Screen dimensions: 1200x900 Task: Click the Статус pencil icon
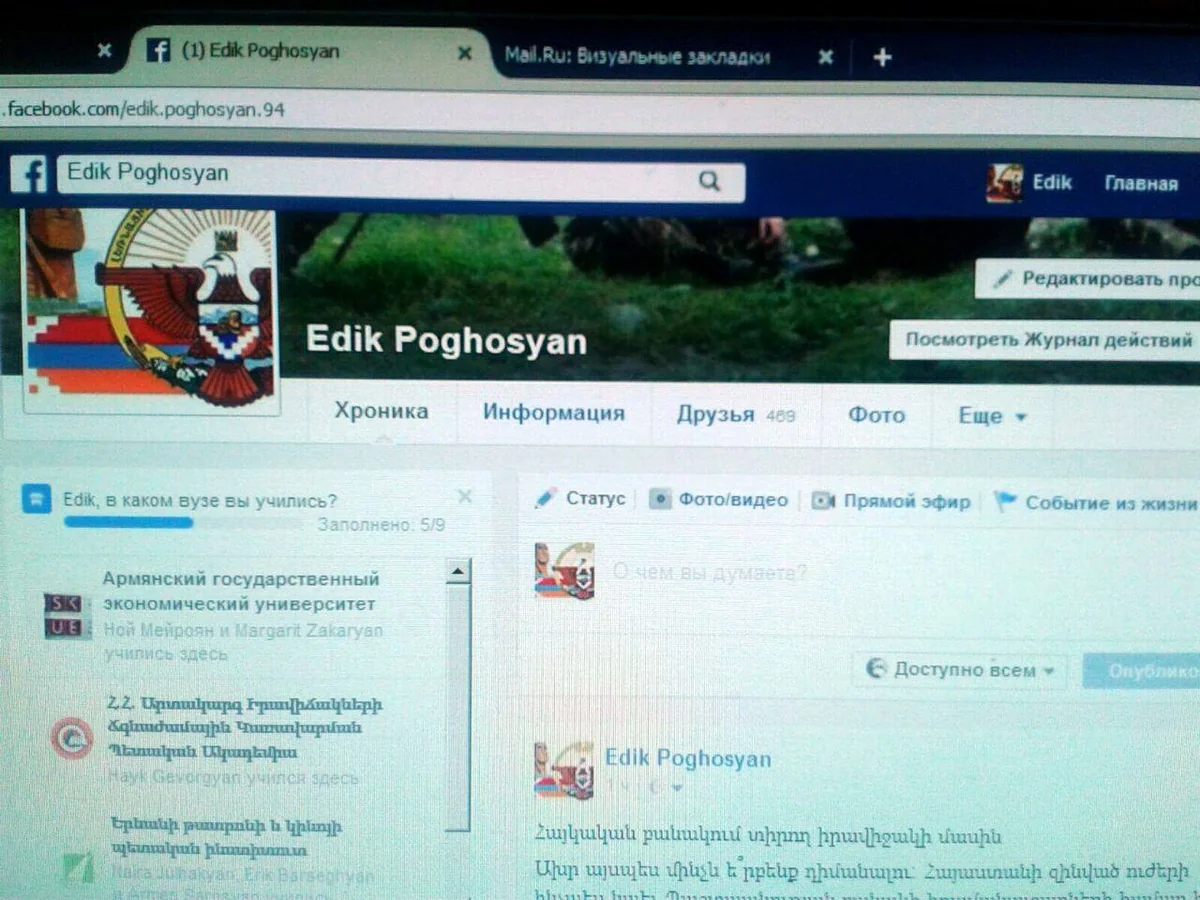pos(545,498)
